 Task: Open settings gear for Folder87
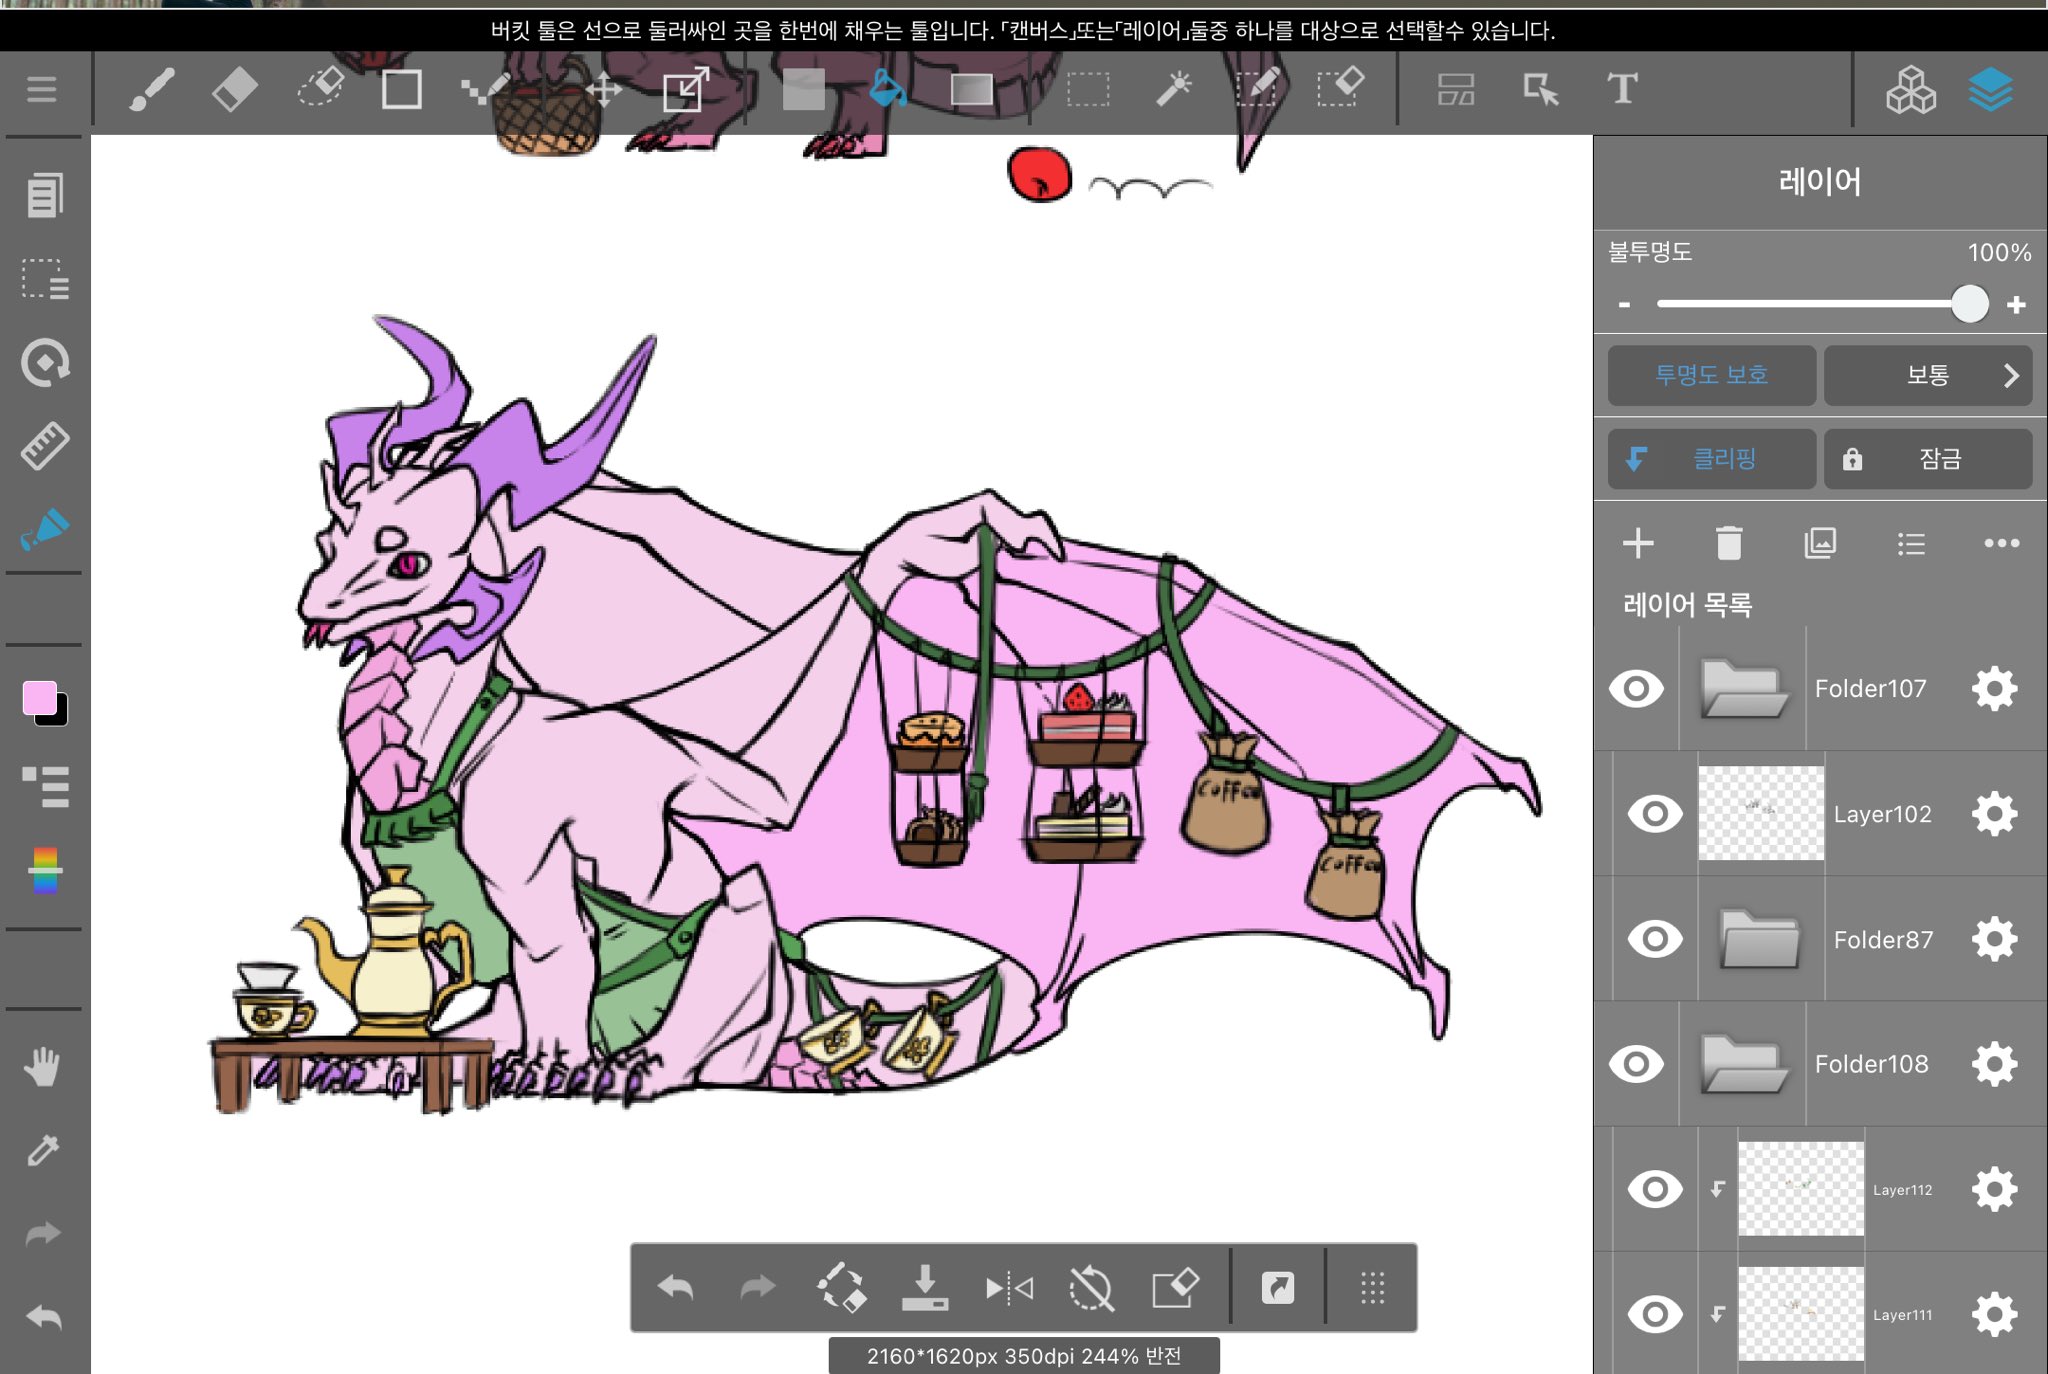pos(1994,939)
